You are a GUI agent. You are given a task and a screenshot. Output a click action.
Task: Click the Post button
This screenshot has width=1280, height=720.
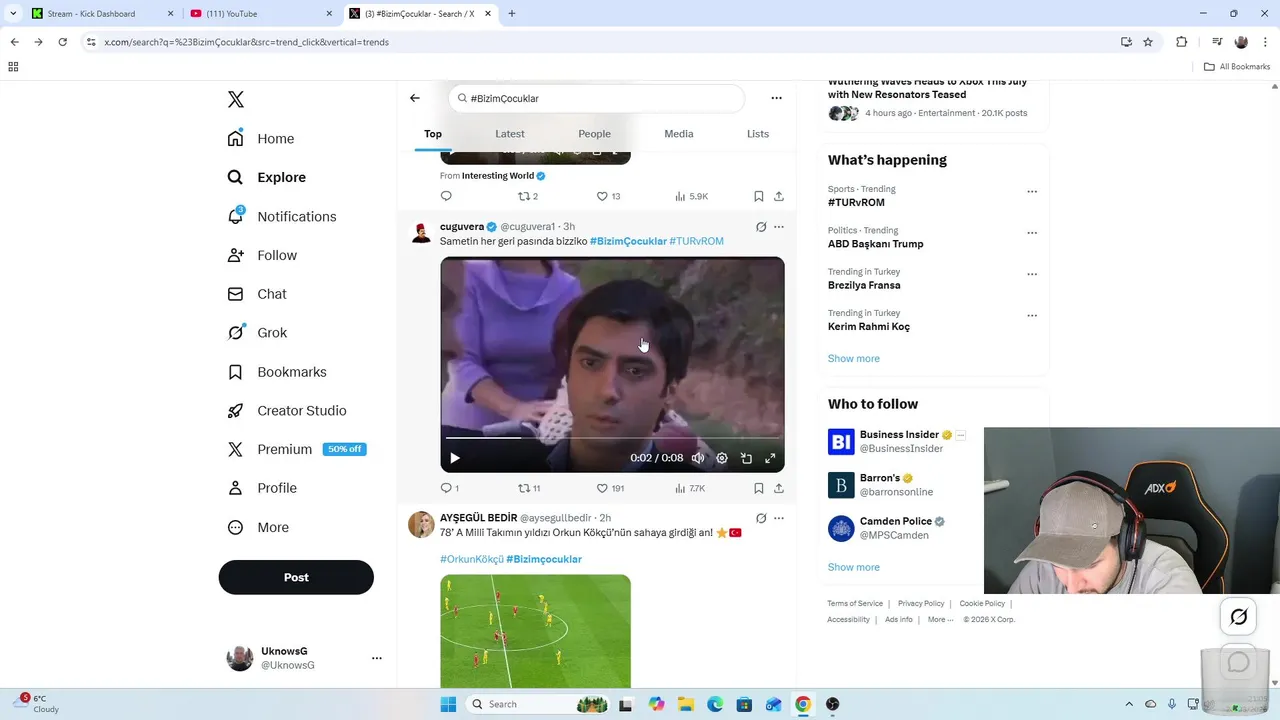click(x=296, y=577)
